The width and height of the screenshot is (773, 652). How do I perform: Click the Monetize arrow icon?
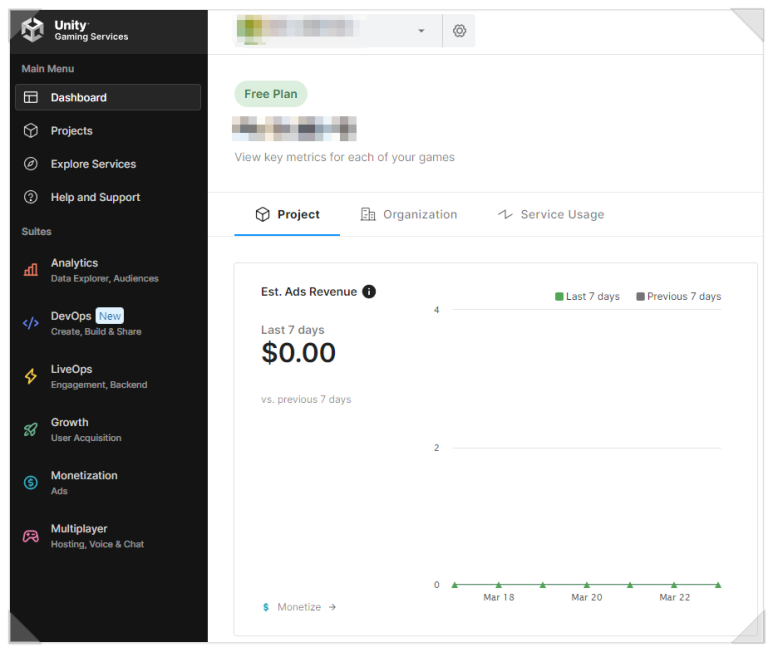click(x=332, y=607)
